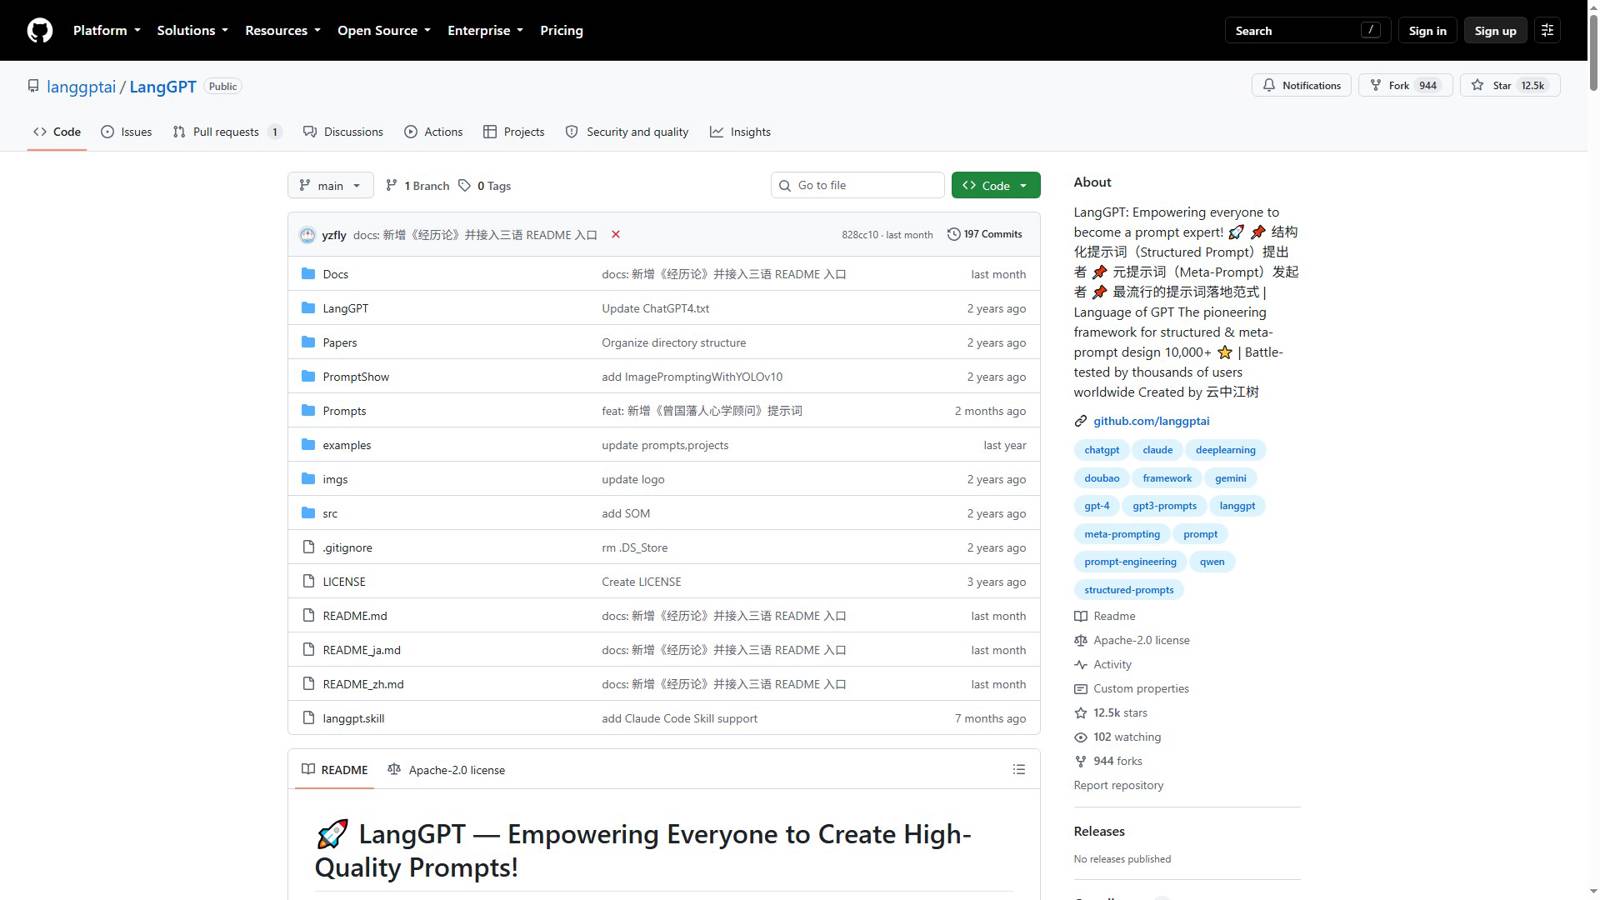Click yzfly's avatar in the commit bar
1600x900 pixels.
pos(307,235)
